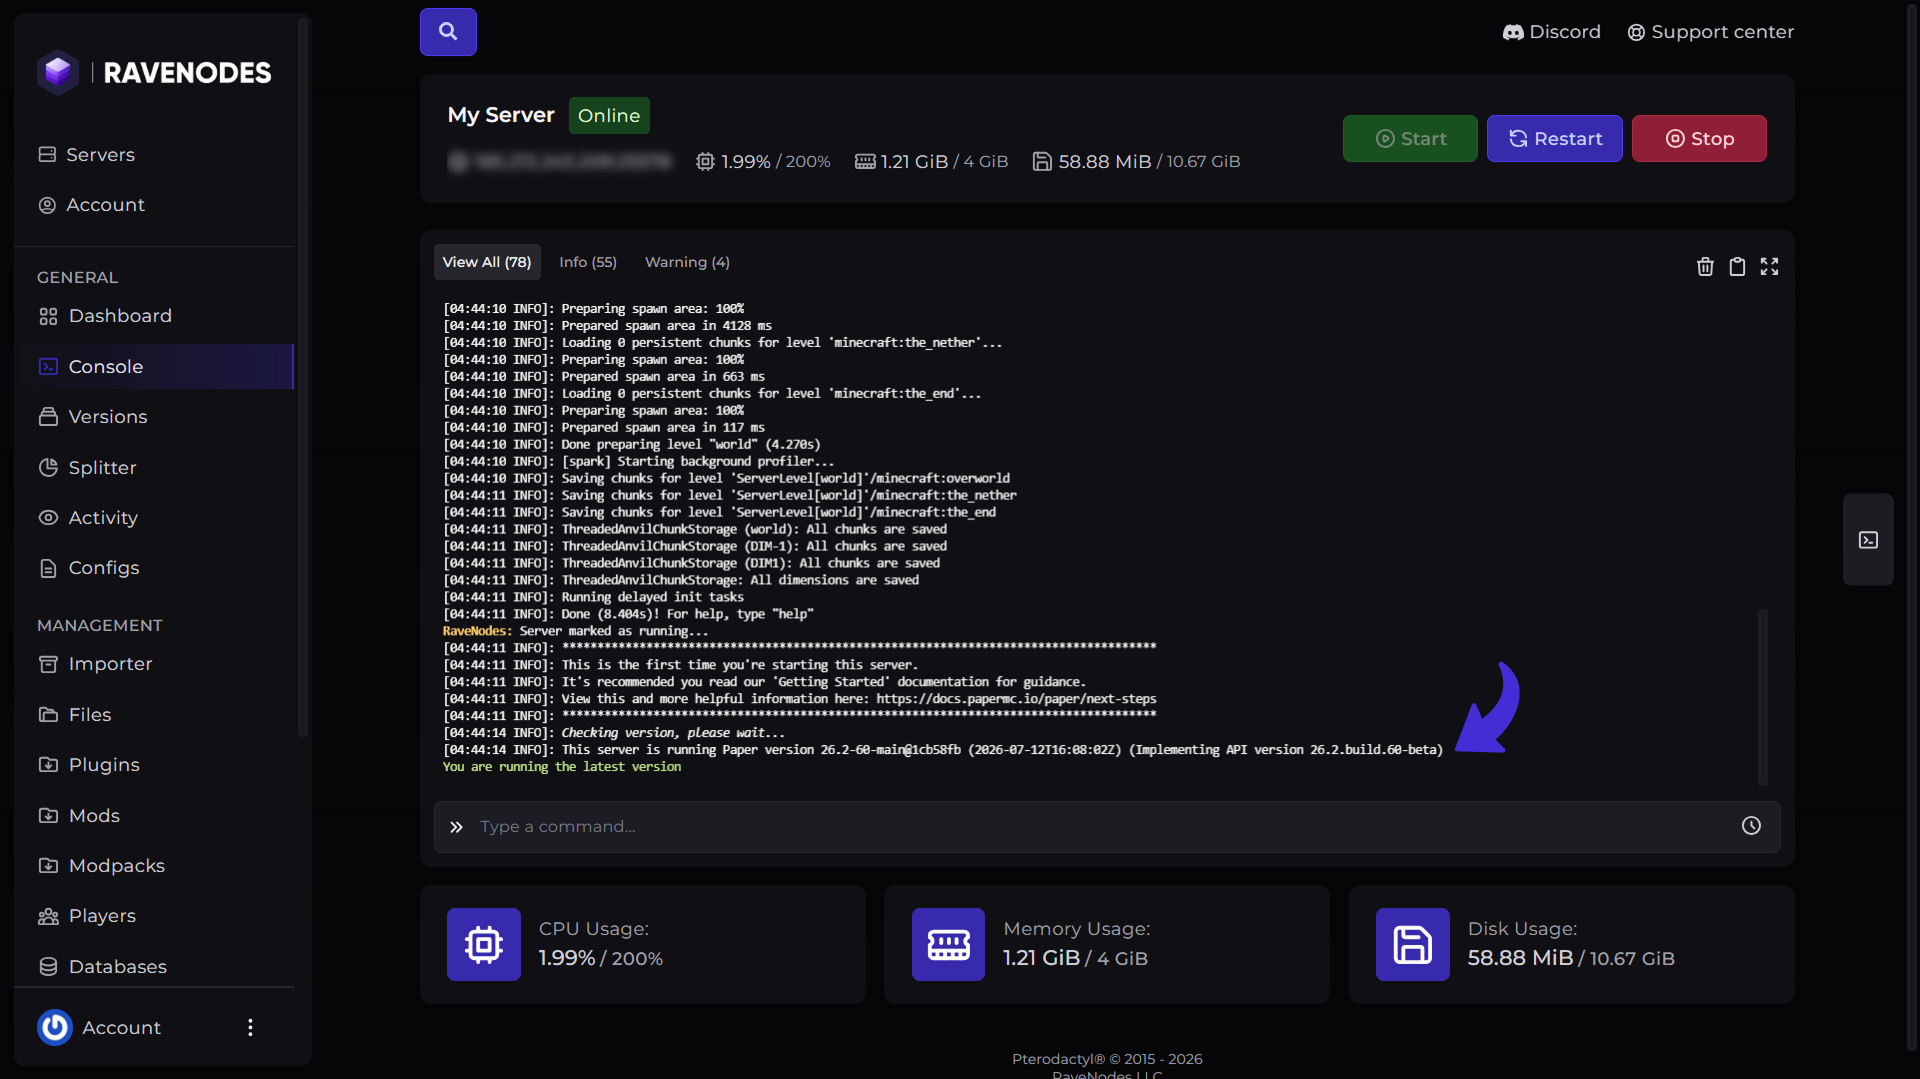Click the Disk Usage save icon
Image resolution: width=1920 pixels, height=1079 pixels.
1412,944
